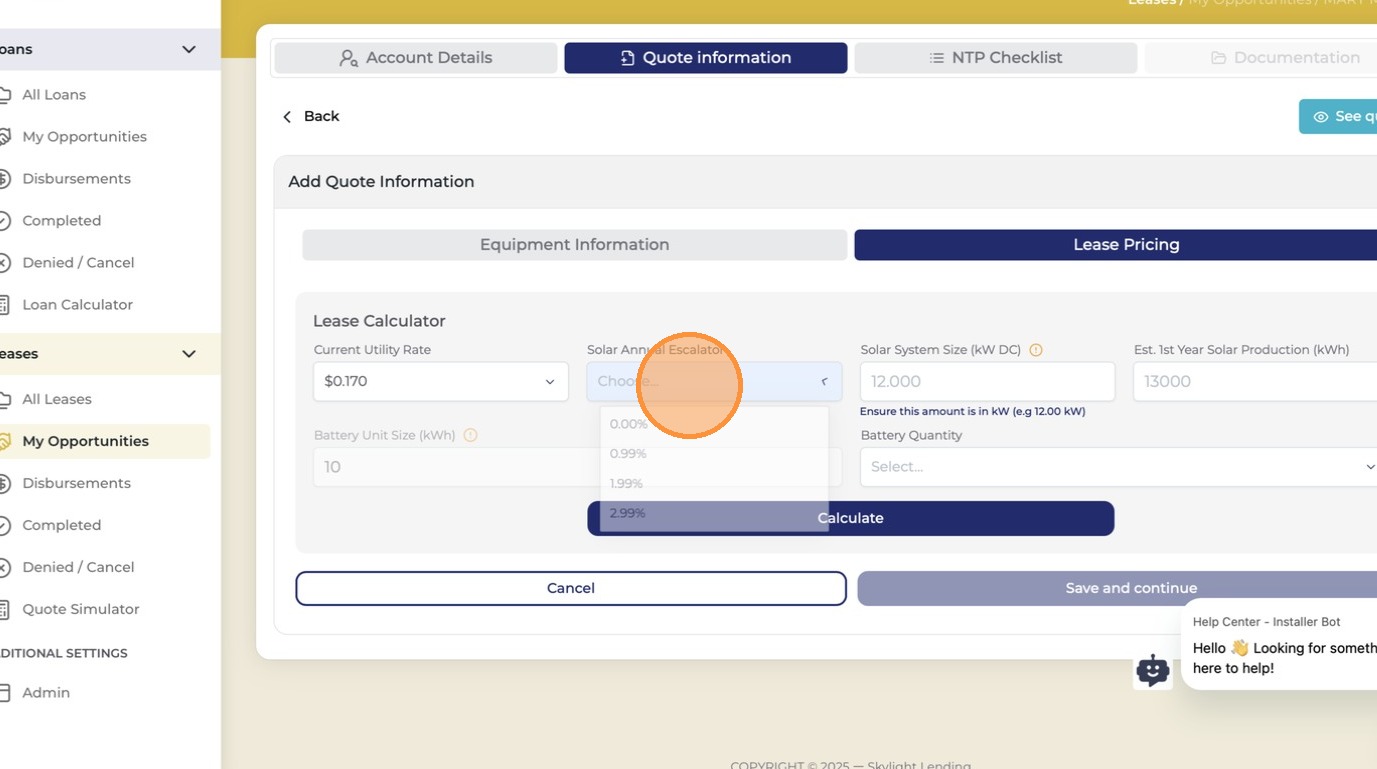This screenshot has height=769, width=1377.
Task: Click the eye icon on the See quote button
Action: (1320, 117)
